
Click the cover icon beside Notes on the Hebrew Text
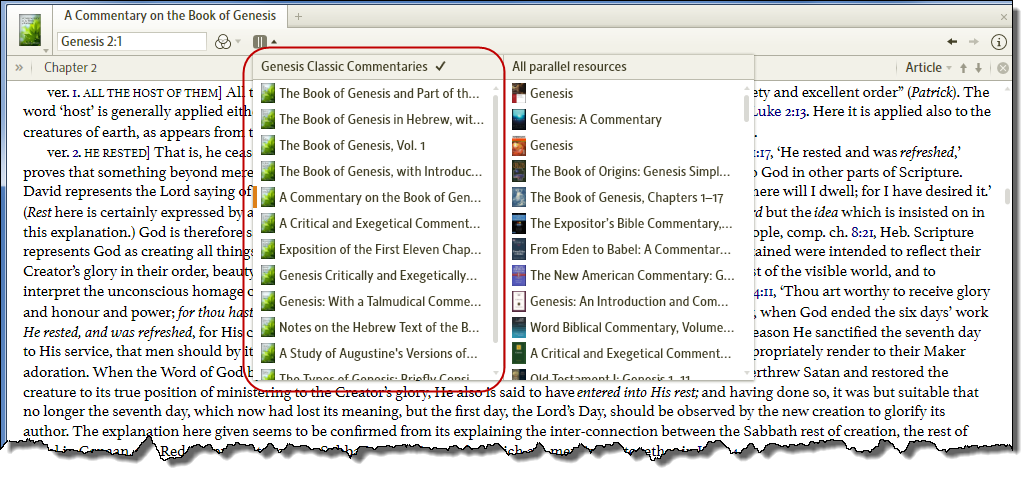coord(267,327)
